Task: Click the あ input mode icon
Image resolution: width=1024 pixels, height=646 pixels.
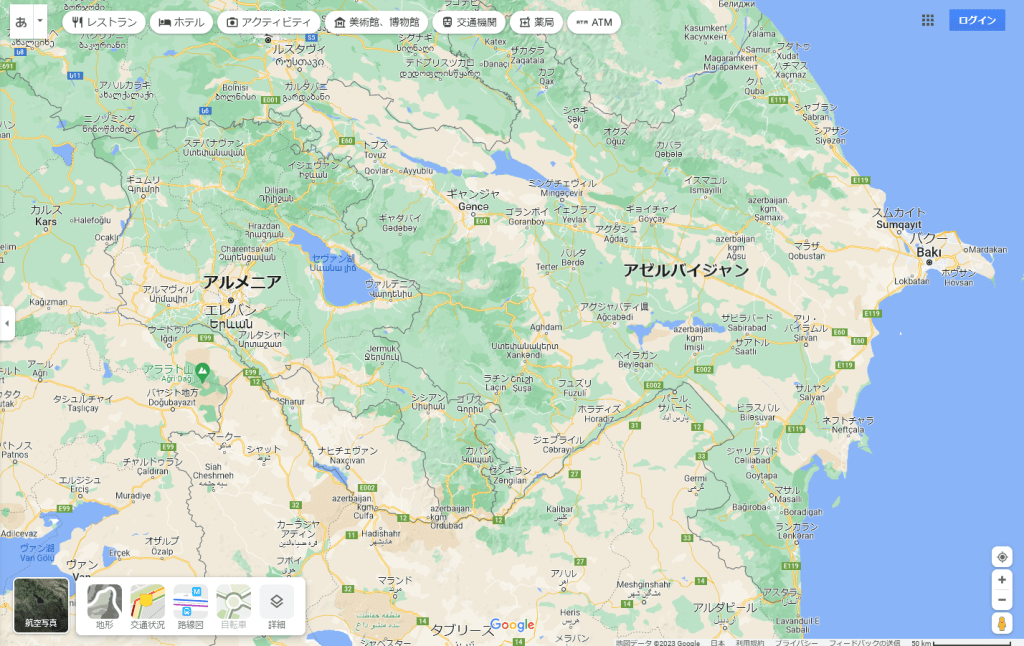Action: tap(21, 20)
